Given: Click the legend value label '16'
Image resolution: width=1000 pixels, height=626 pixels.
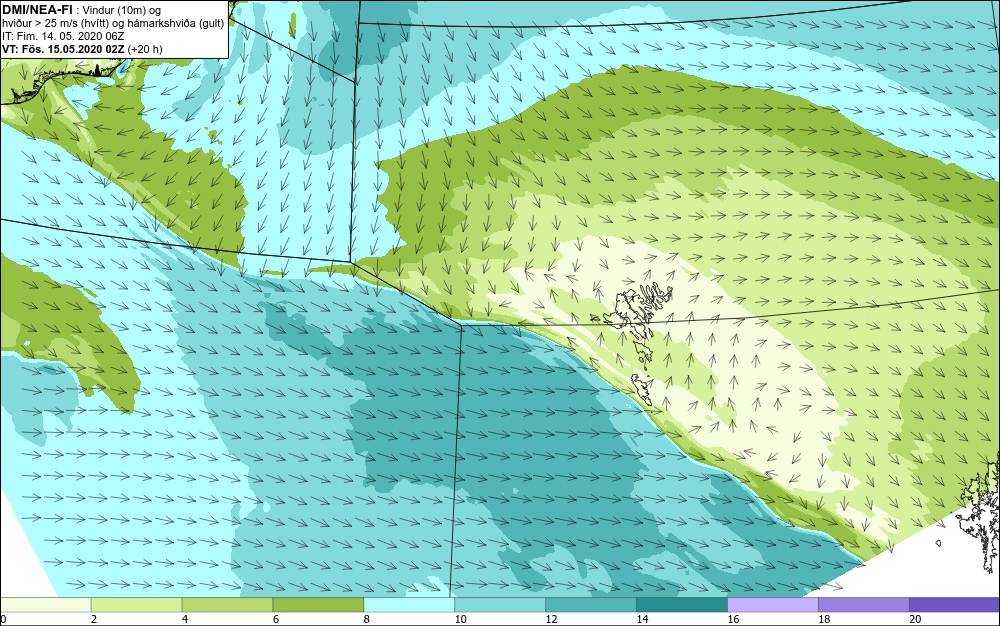Looking at the screenshot, I should pos(733,619).
